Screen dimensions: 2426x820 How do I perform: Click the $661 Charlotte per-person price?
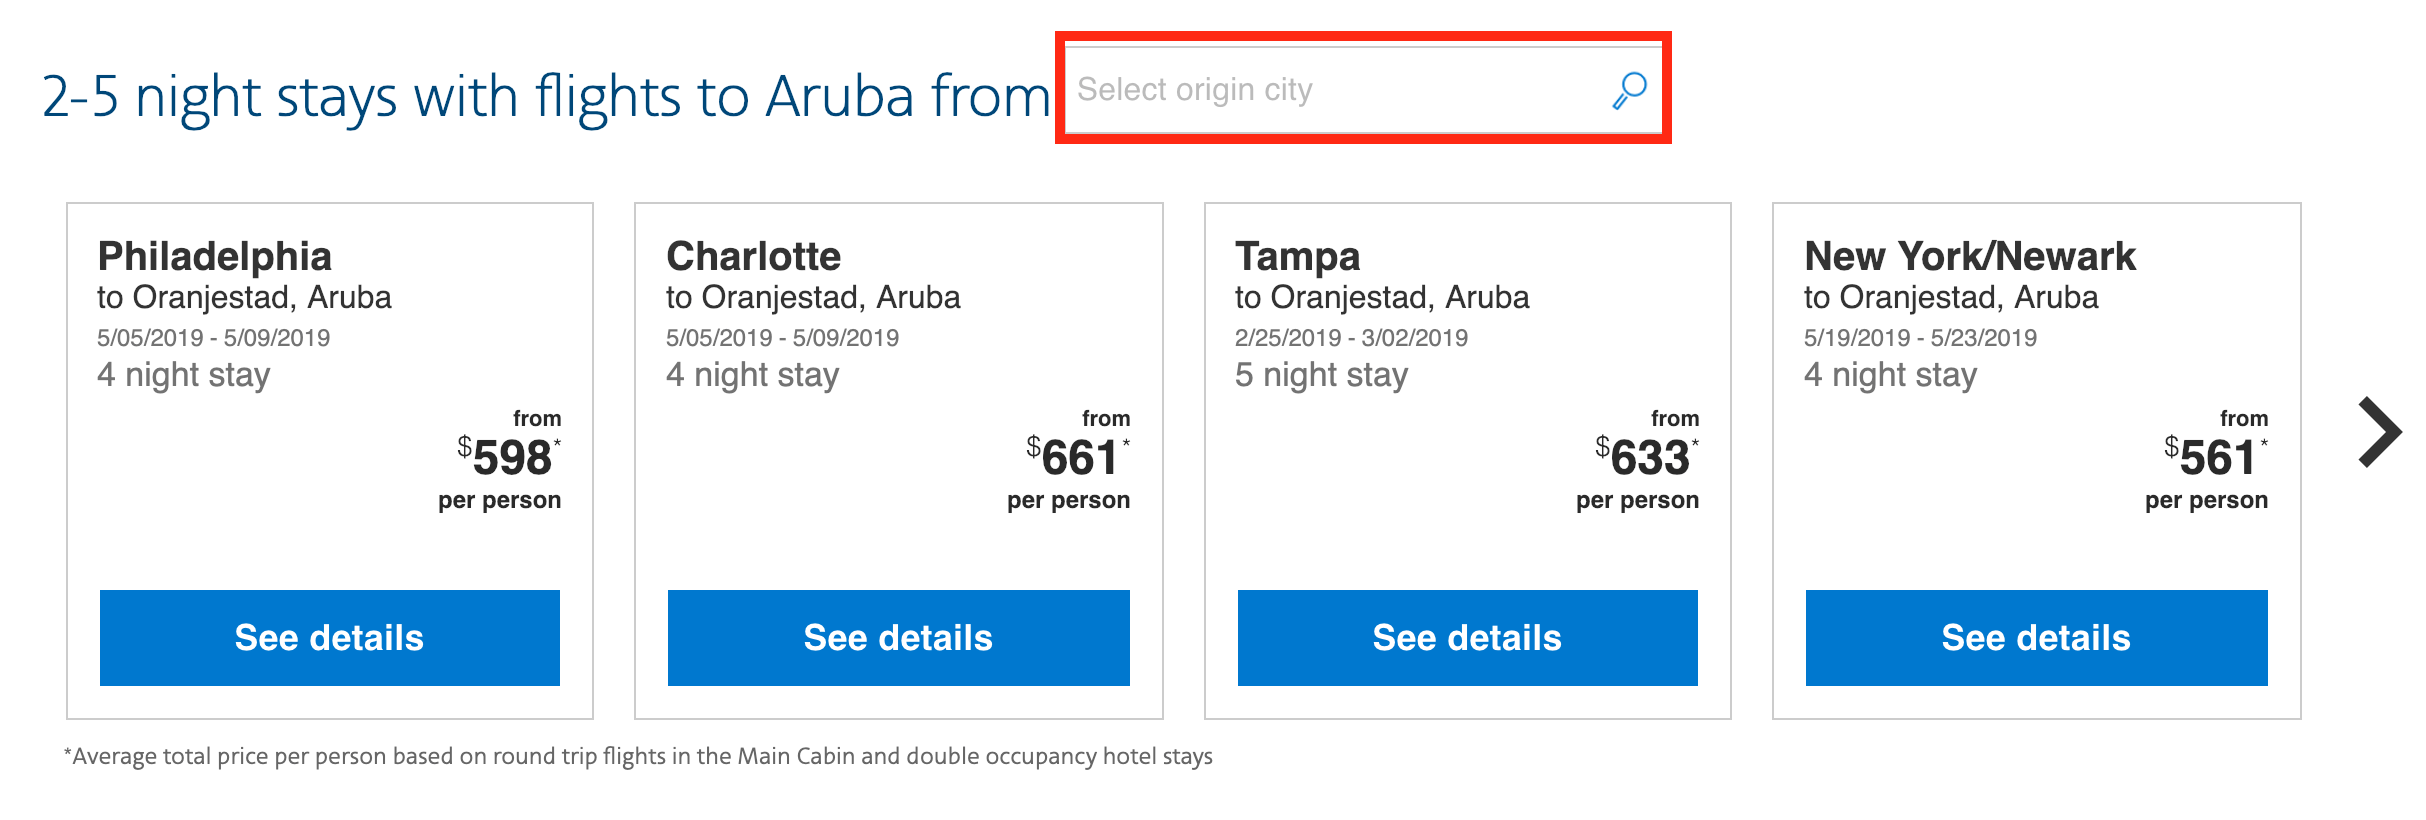[1078, 456]
